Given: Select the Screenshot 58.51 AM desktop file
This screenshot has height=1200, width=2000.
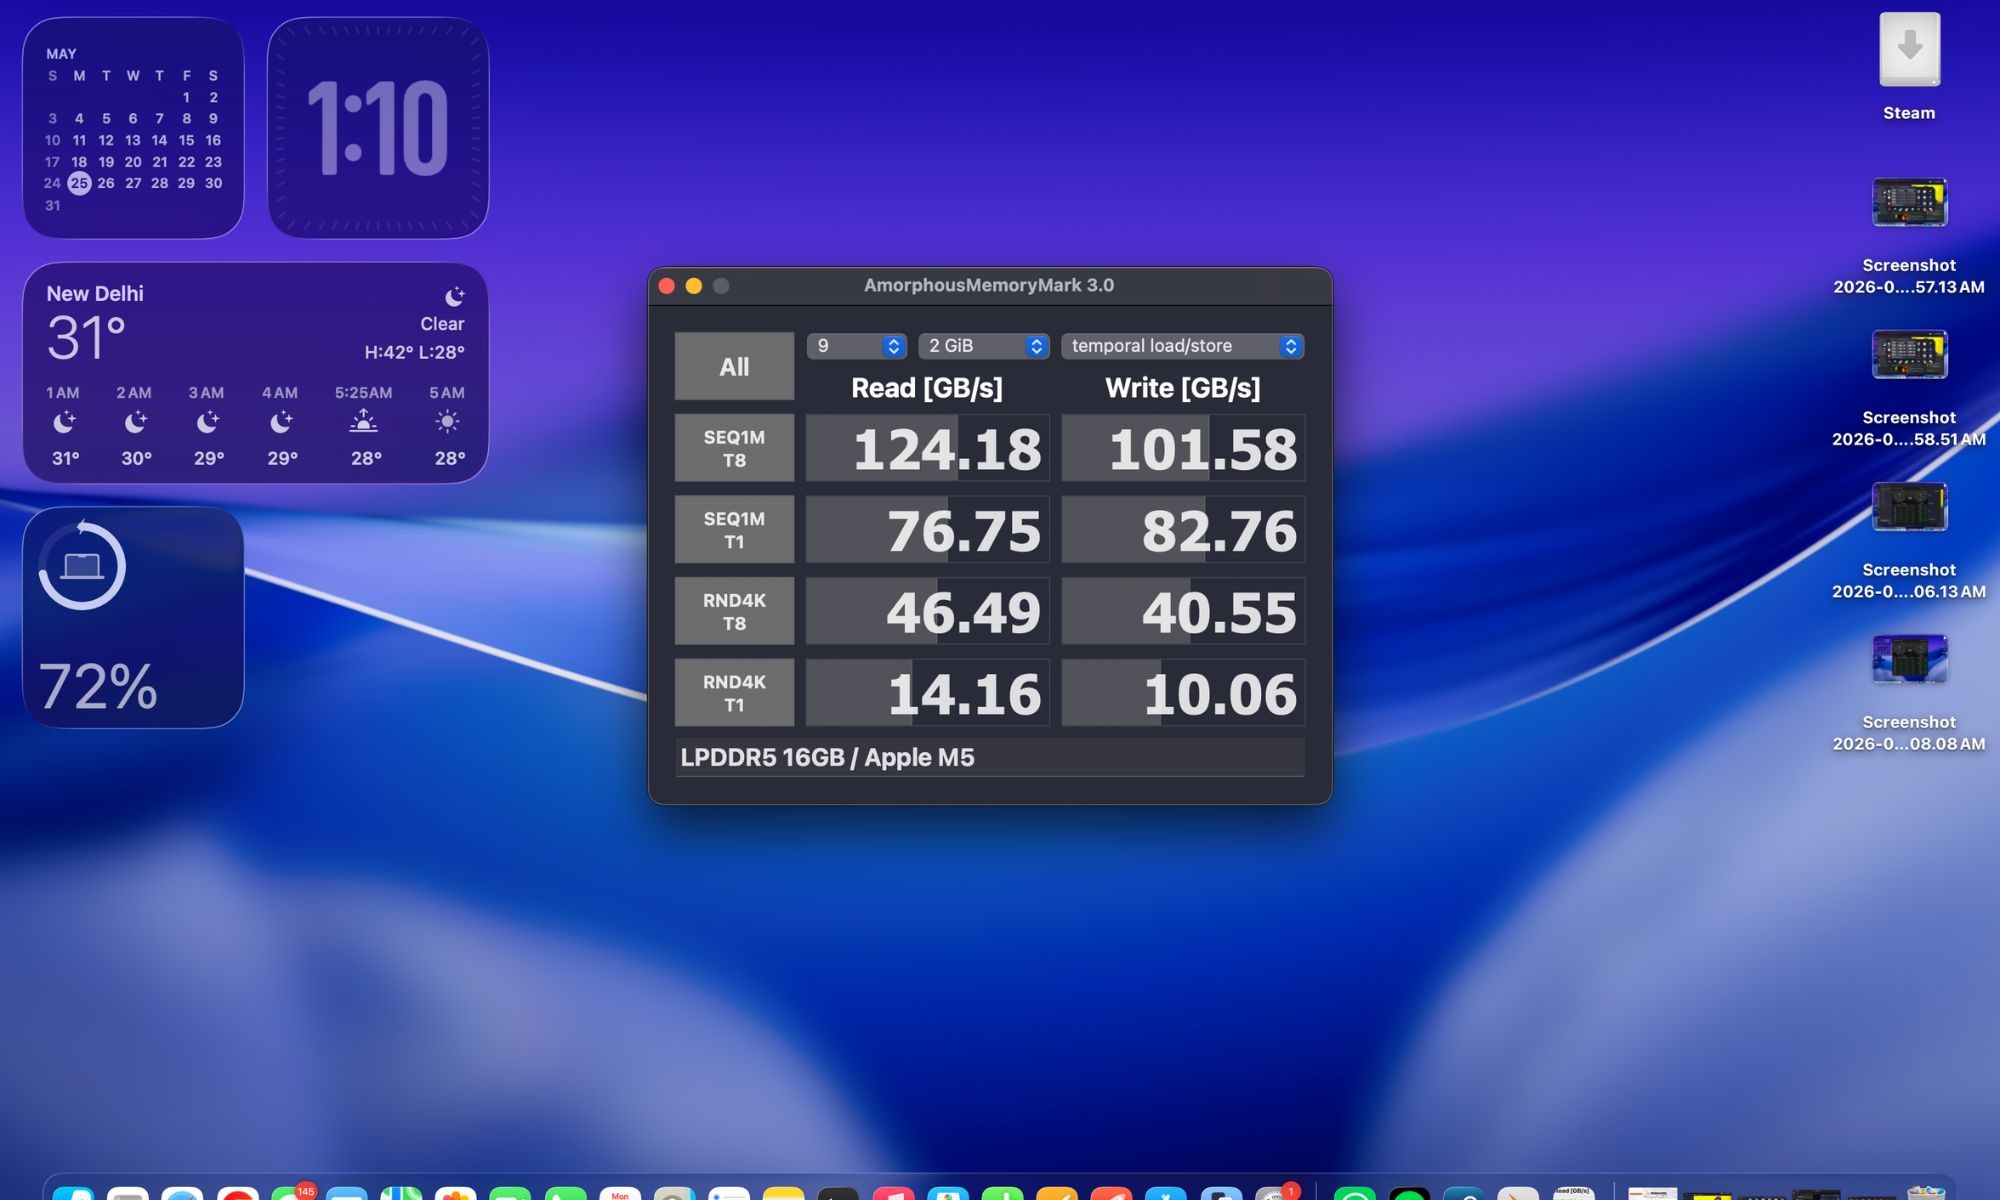Looking at the screenshot, I should coord(1909,355).
